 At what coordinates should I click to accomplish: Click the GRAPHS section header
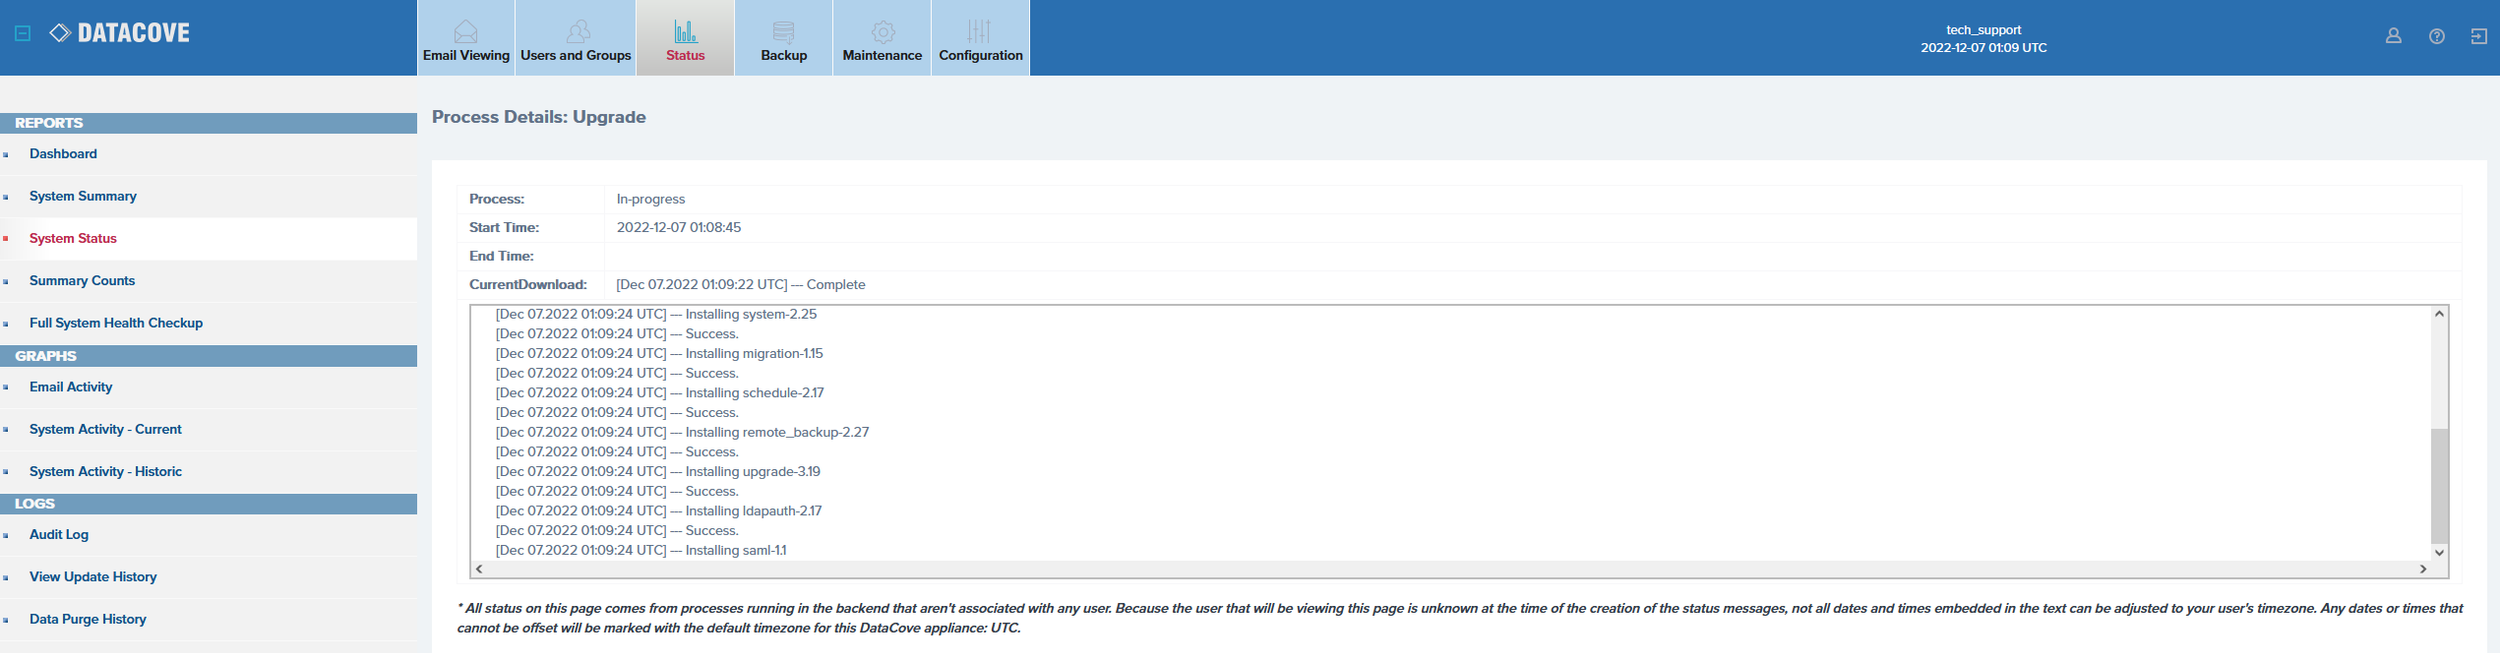[208, 356]
